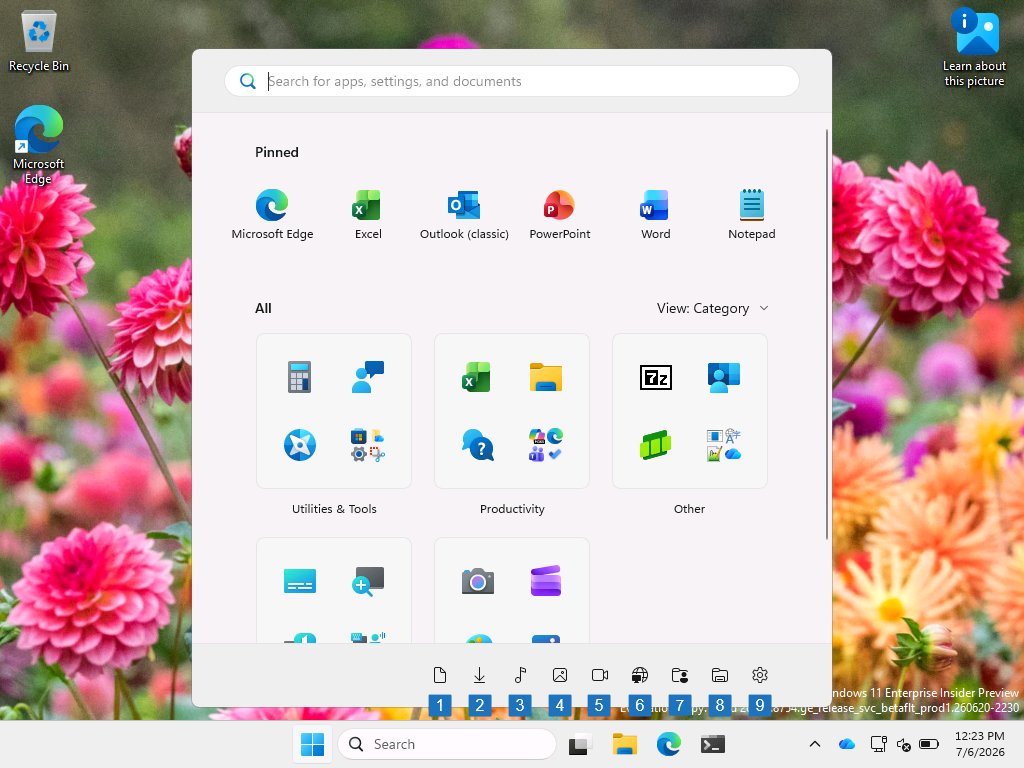Click the All section heading
The image size is (1024, 768).
(263, 308)
